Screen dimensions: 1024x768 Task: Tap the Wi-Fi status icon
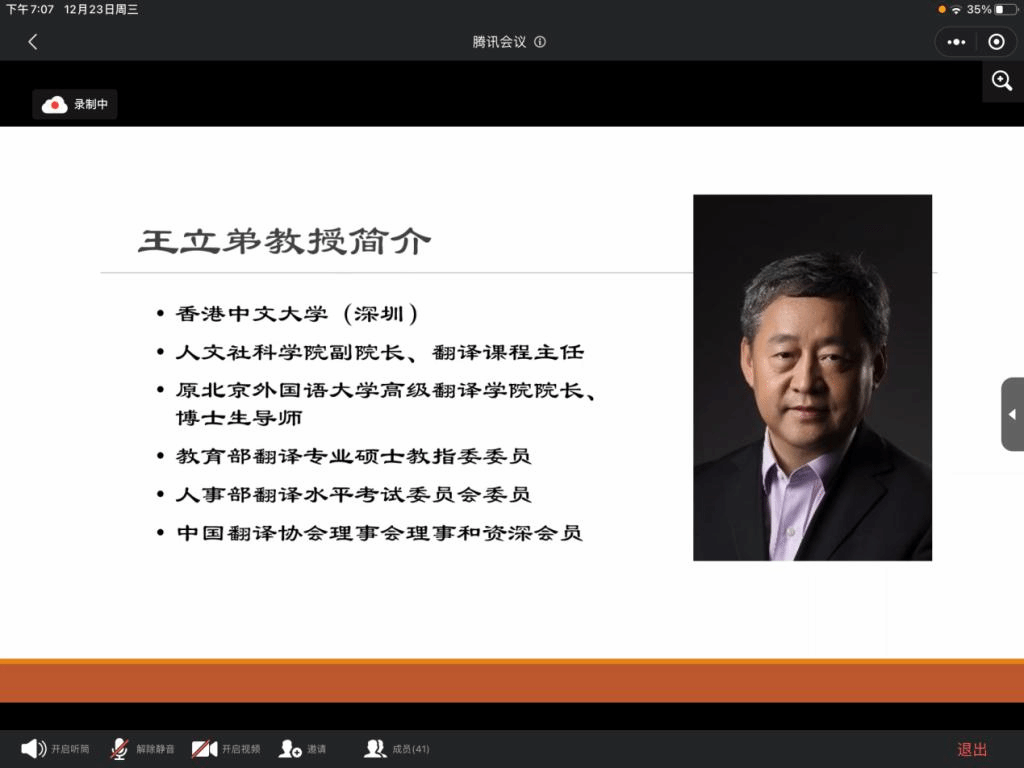pyautogui.click(x=956, y=10)
